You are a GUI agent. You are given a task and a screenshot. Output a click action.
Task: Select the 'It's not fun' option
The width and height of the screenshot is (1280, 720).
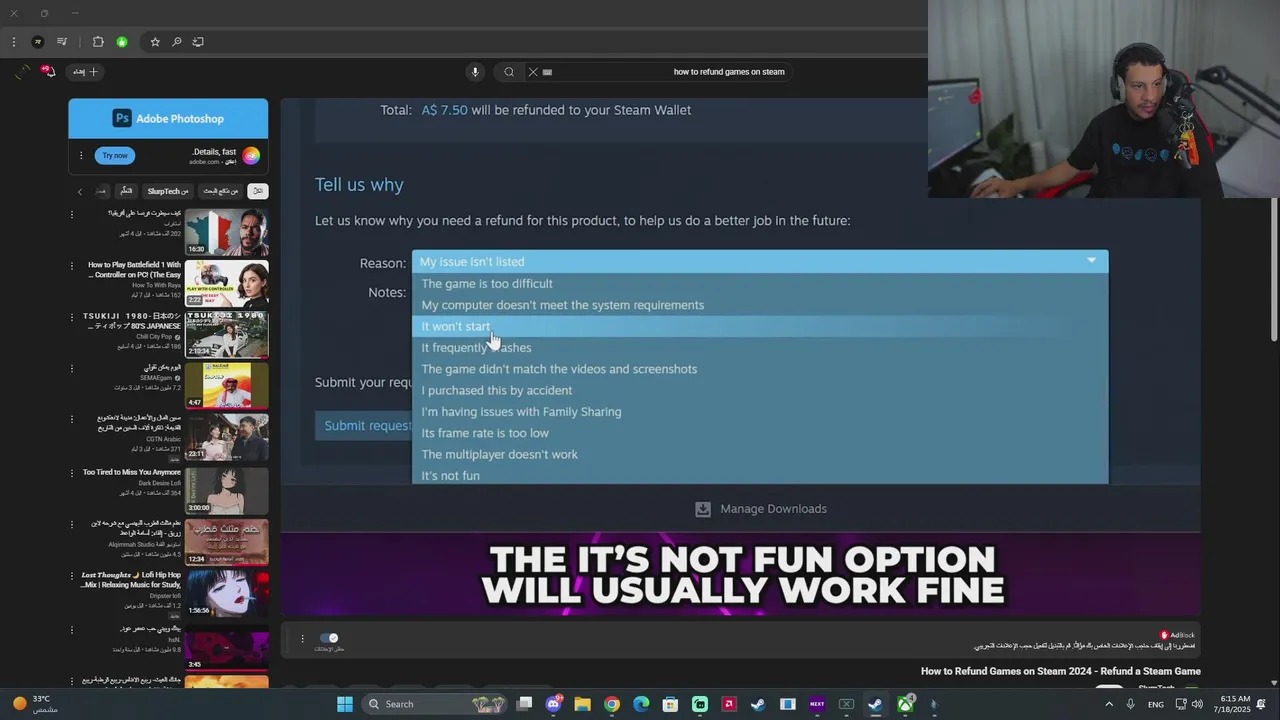click(760, 475)
